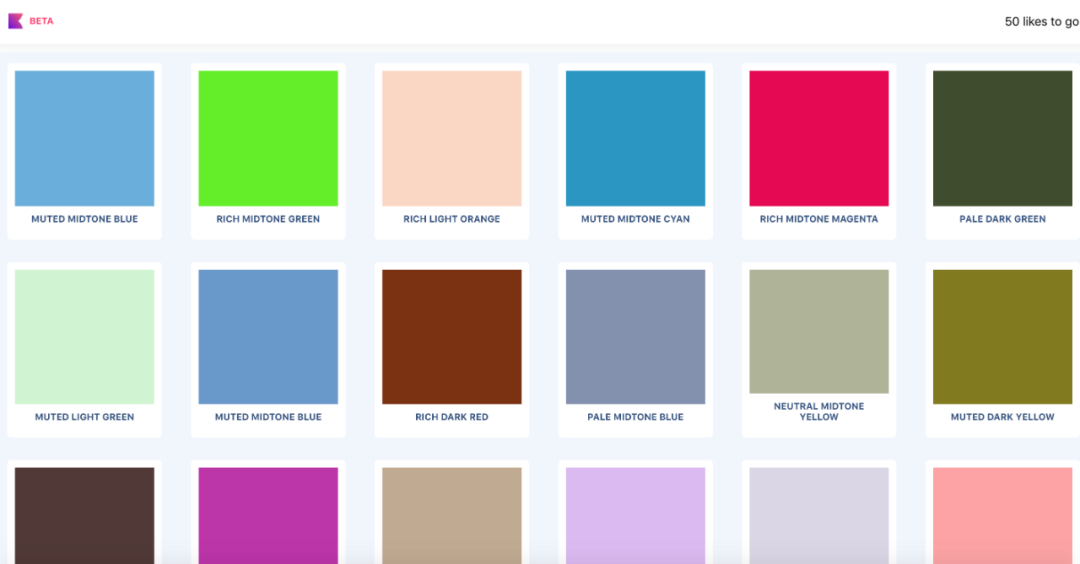This screenshot has height=564, width=1080.
Task: Click the 'MUTED DARK YELLOW' label text
Action: tap(1002, 417)
